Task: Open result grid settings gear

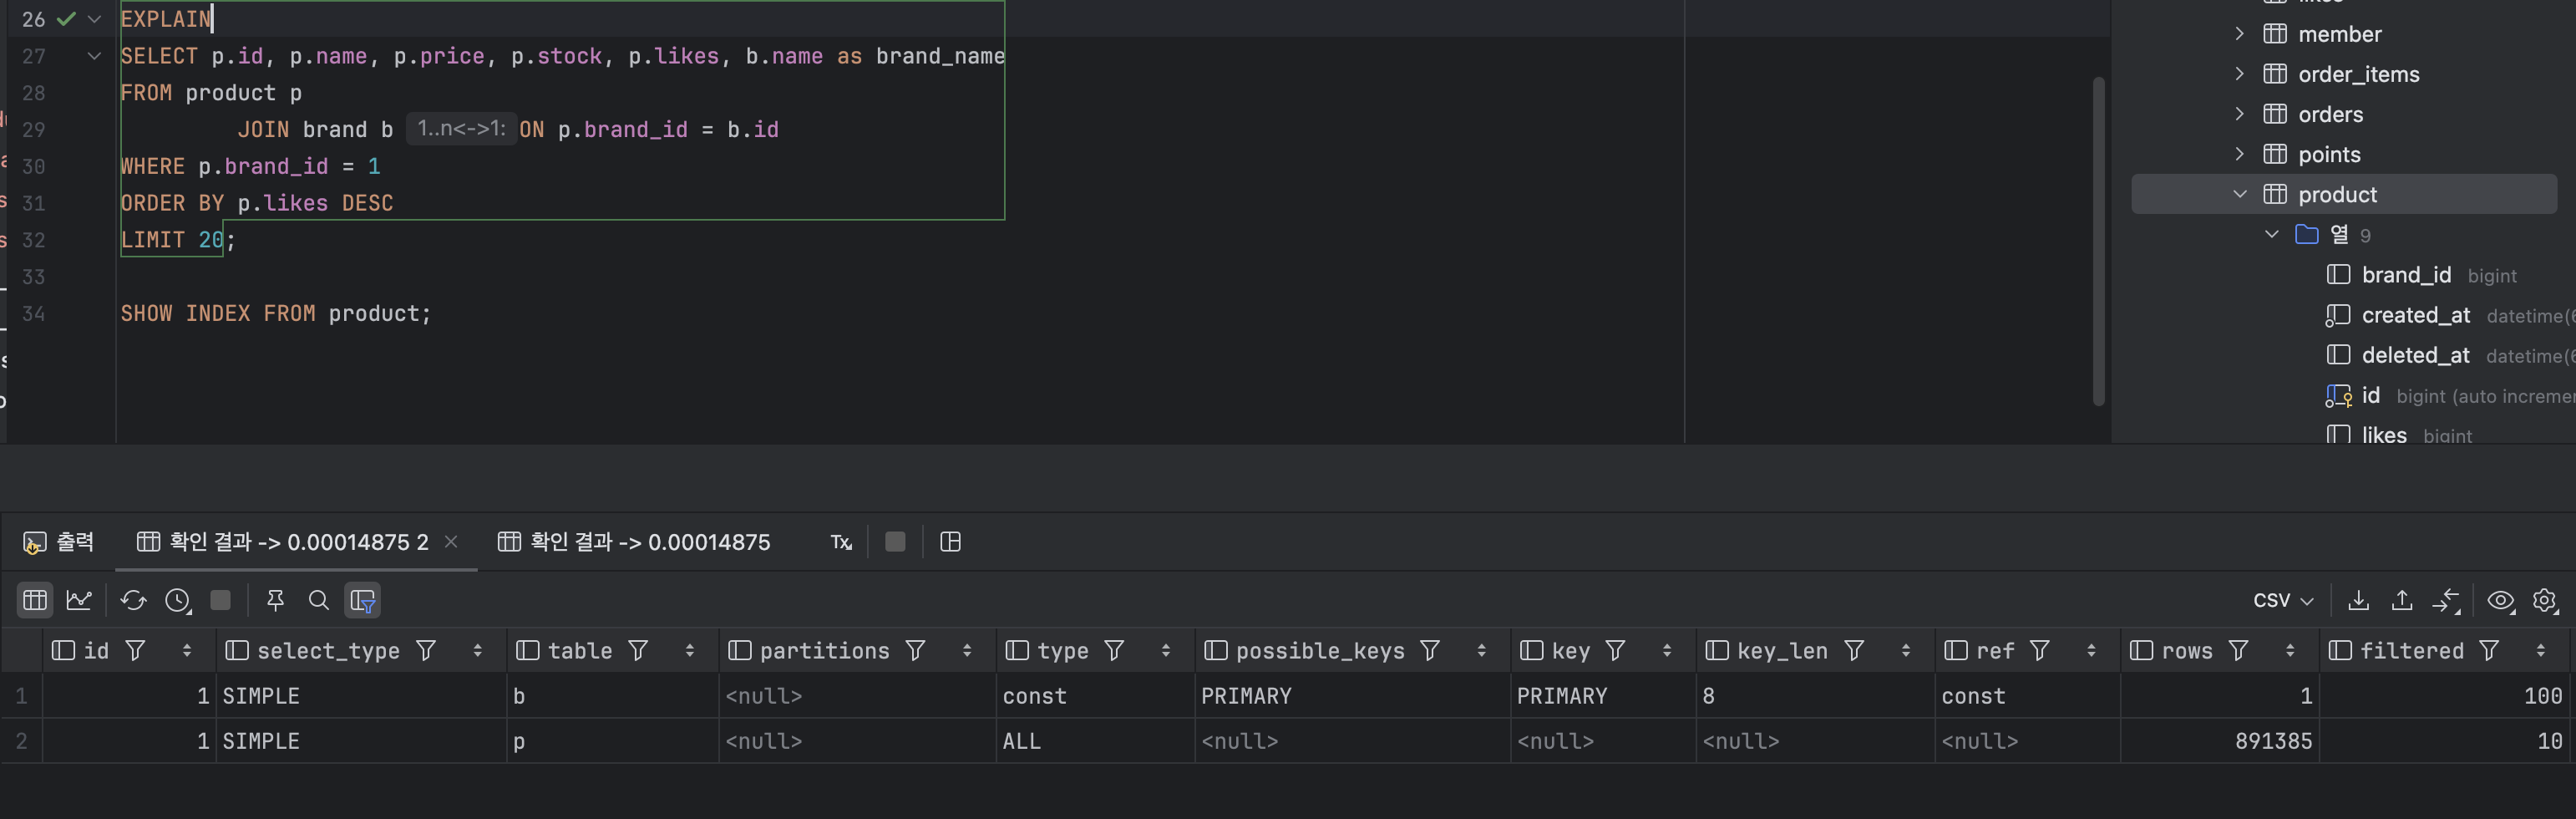Action: [x=2545, y=600]
